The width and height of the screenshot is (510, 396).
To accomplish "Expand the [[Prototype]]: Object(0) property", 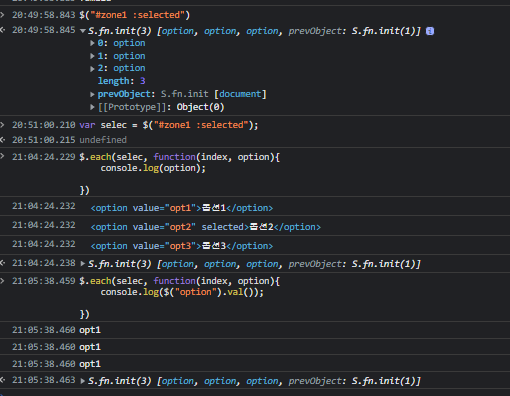I will (92, 107).
